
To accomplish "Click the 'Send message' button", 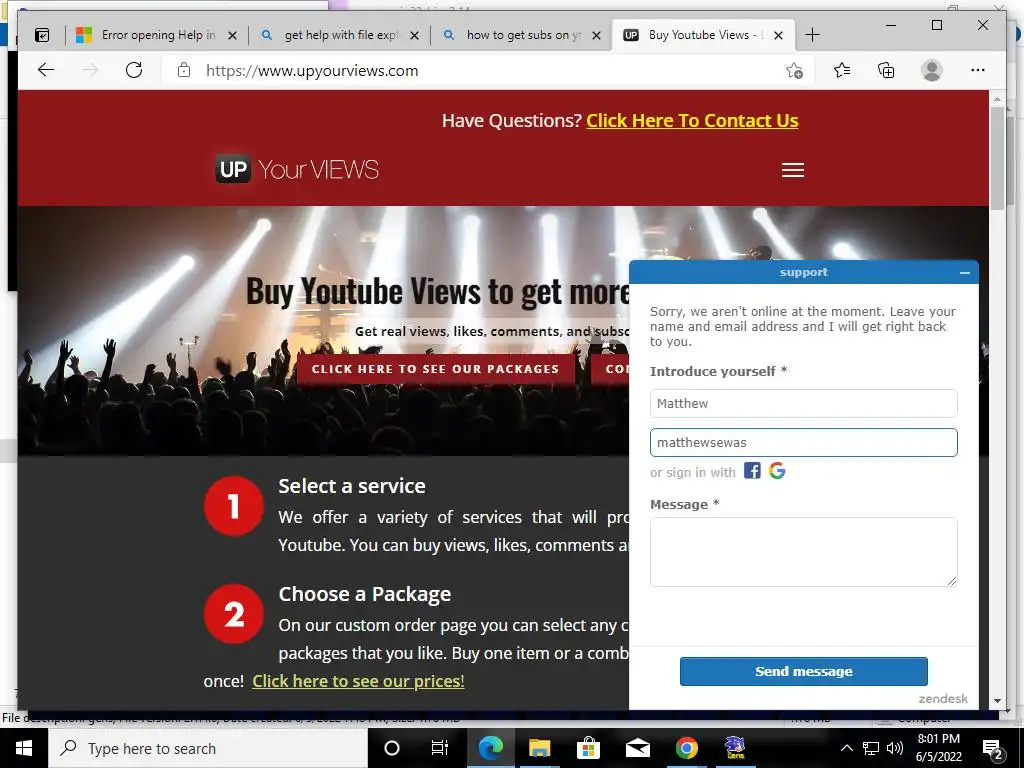I will [803, 671].
